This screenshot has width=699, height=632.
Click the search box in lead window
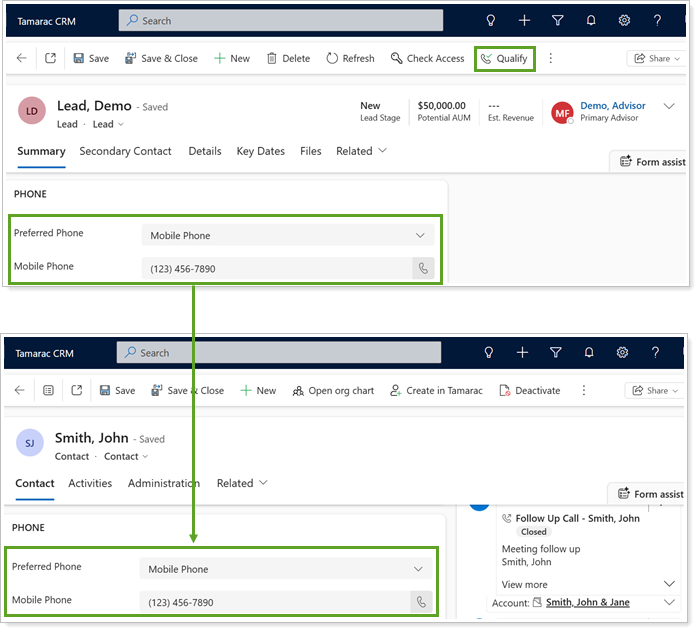[x=280, y=21]
